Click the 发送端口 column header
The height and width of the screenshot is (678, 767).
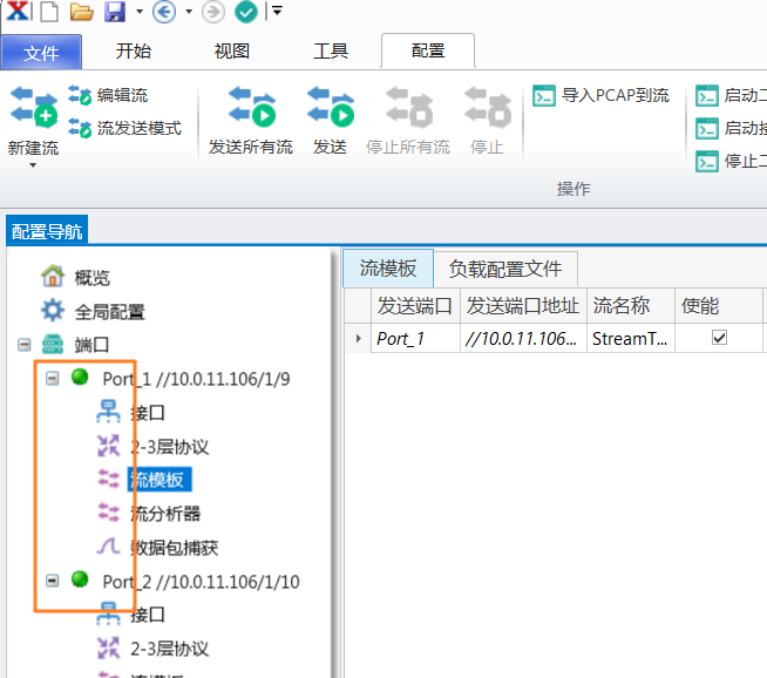(x=415, y=306)
